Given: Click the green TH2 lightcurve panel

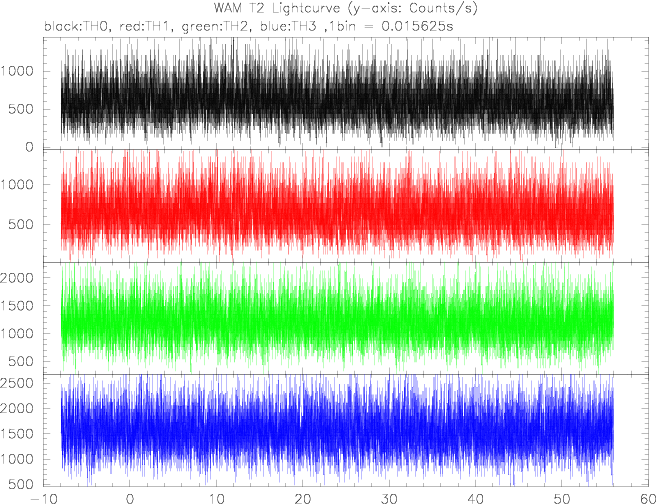Looking at the screenshot, I should point(347,318).
